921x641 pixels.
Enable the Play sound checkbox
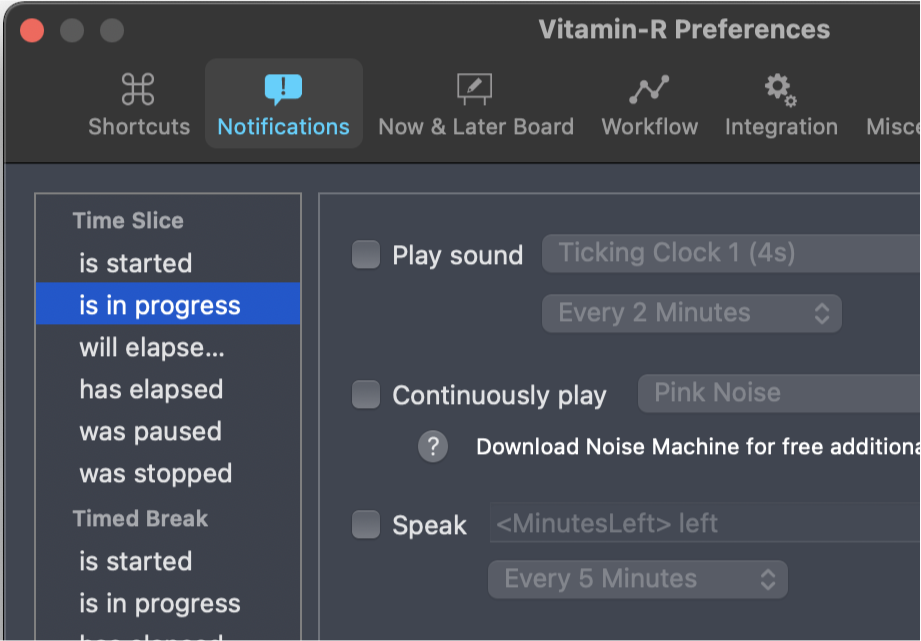[366, 254]
